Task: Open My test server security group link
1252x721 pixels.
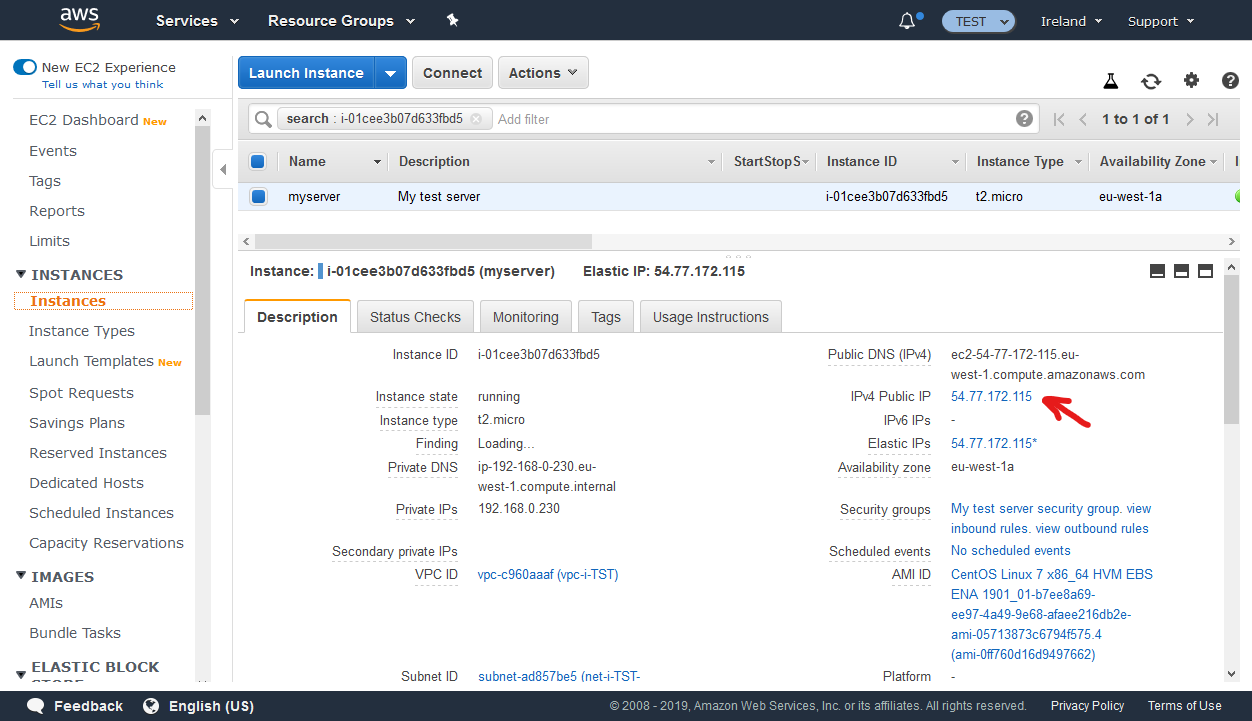Action: pos(1036,509)
